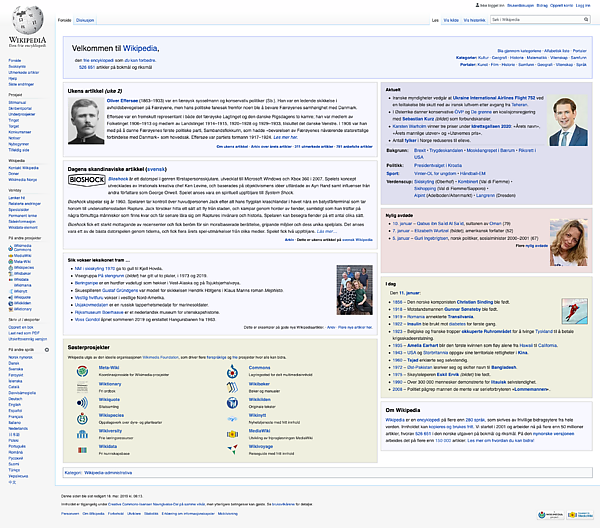The width and height of the screenshot is (600, 528).
Task: Click MediaWiki sunflower logo in Søsterprosjekter
Action: tap(232, 434)
